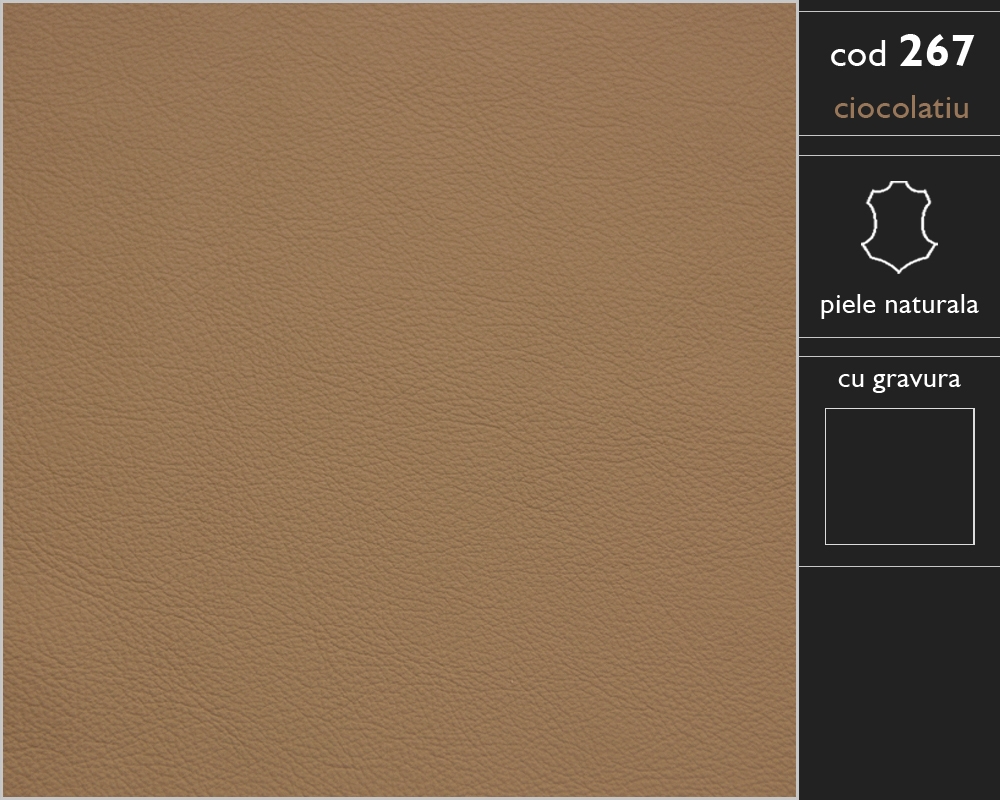Click the bold code number 267
This screenshot has width=1000, height=800.
pos(936,51)
